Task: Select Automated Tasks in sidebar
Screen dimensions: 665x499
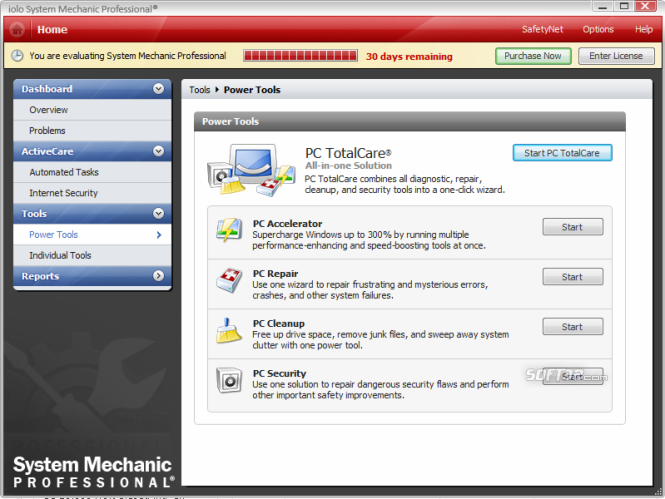Action: point(92,172)
